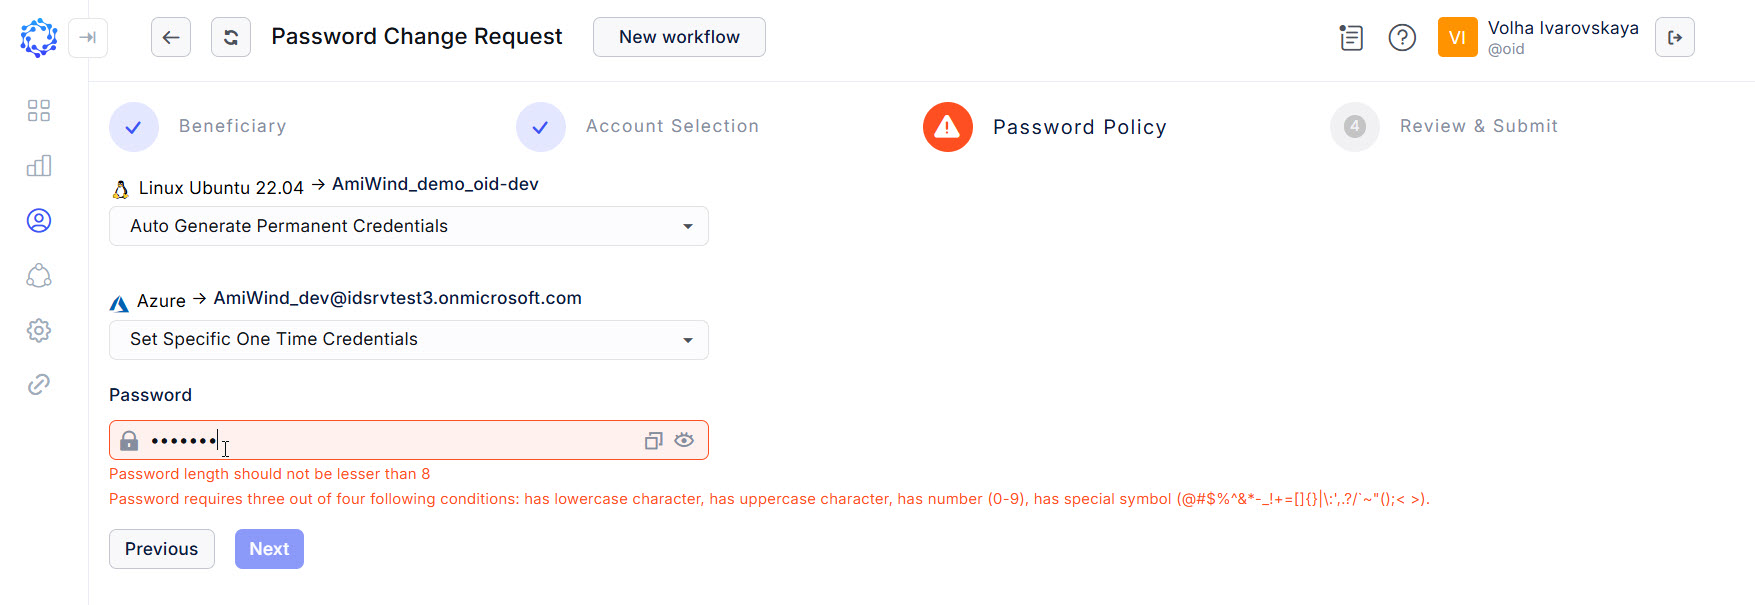Screen dimensions: 1755x605
Task: Select the user accounts icon in the sidebar
Action: tap(38, 221)
